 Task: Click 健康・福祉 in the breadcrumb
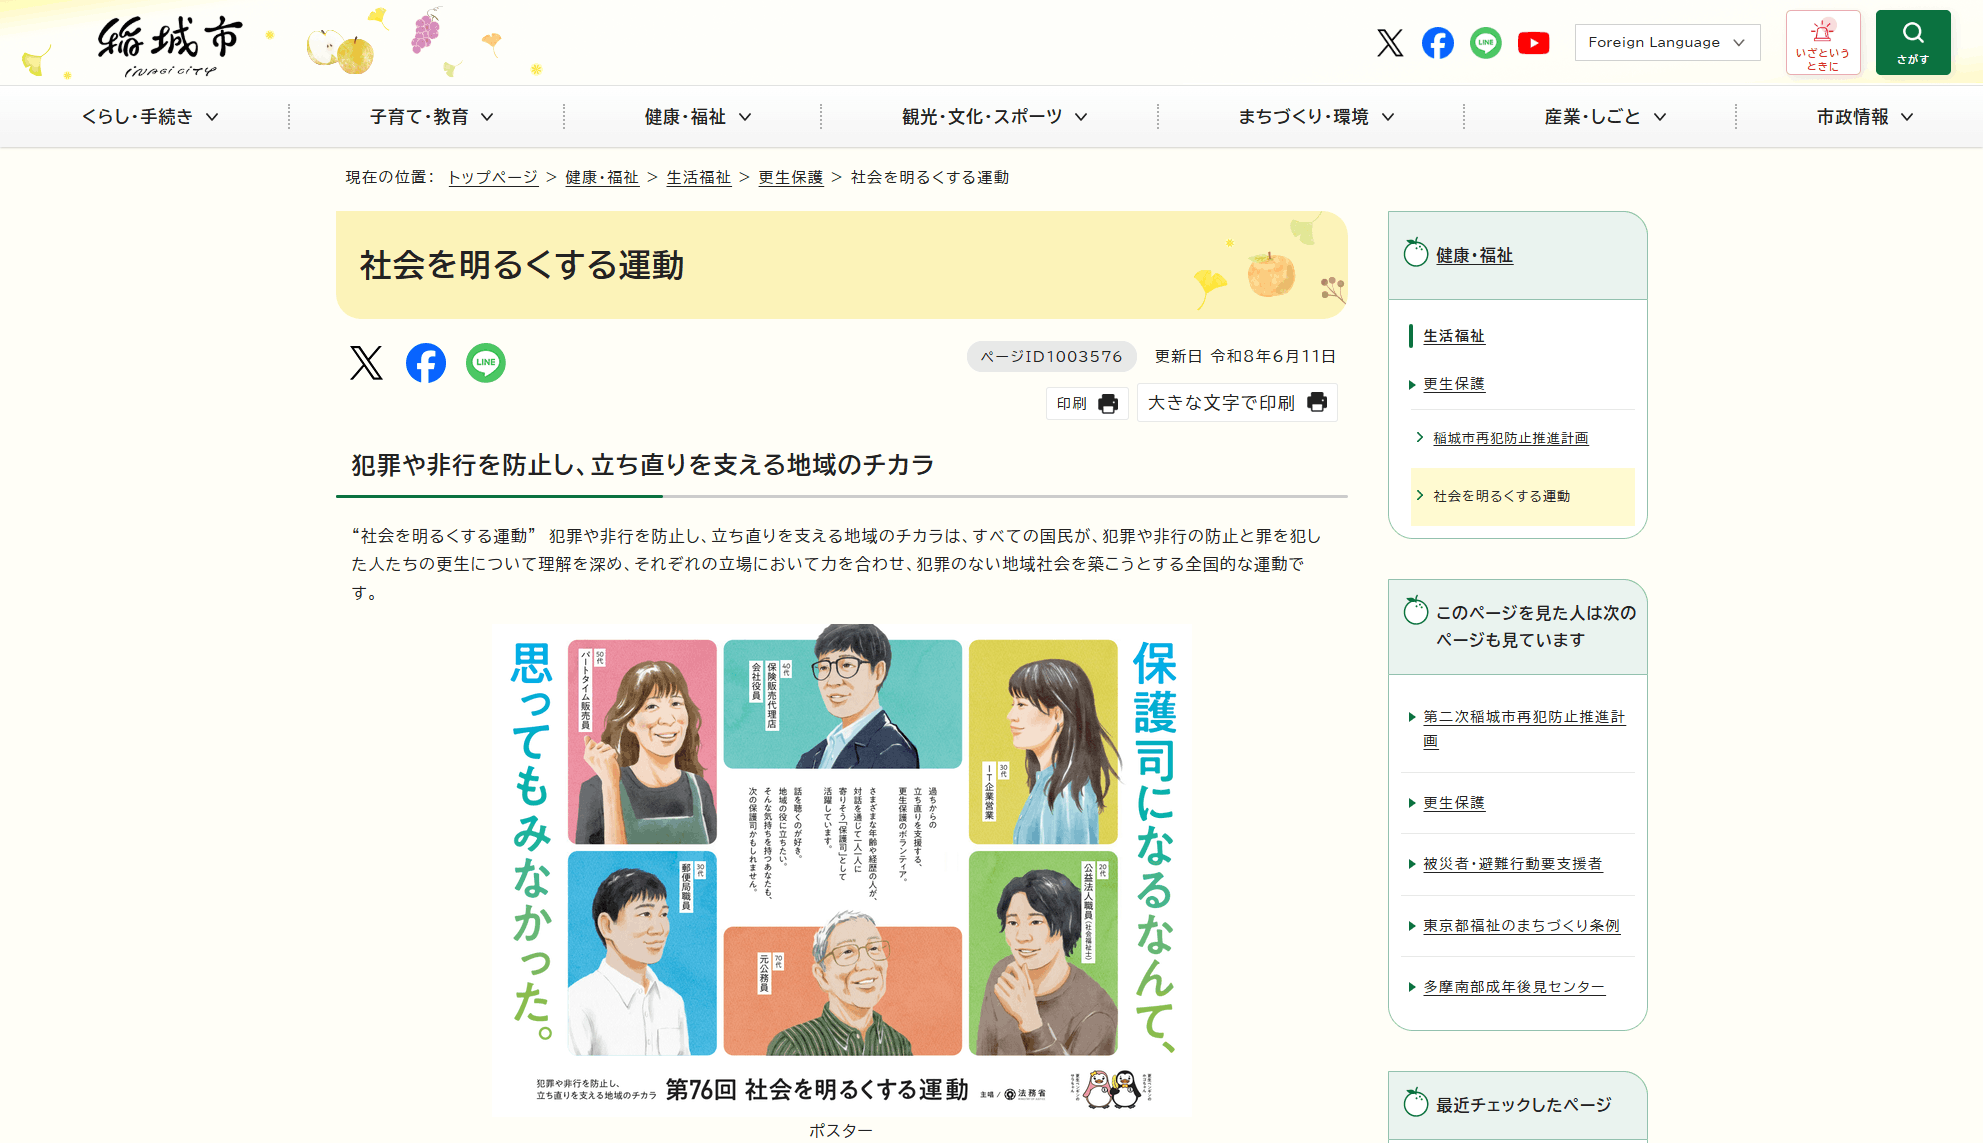click(602, 177)
